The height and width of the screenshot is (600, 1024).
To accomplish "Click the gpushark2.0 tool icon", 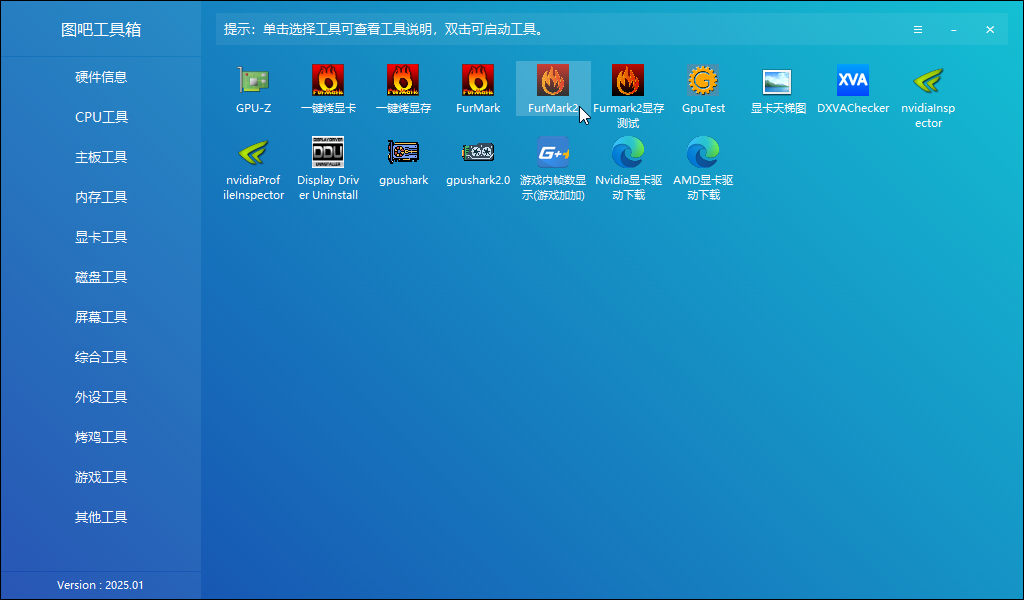I will point(478,153).
